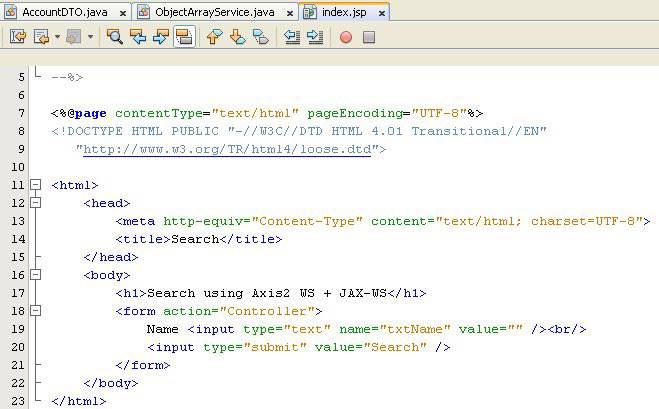
Task: Collapse the <html> code fold
Action: 36,185
